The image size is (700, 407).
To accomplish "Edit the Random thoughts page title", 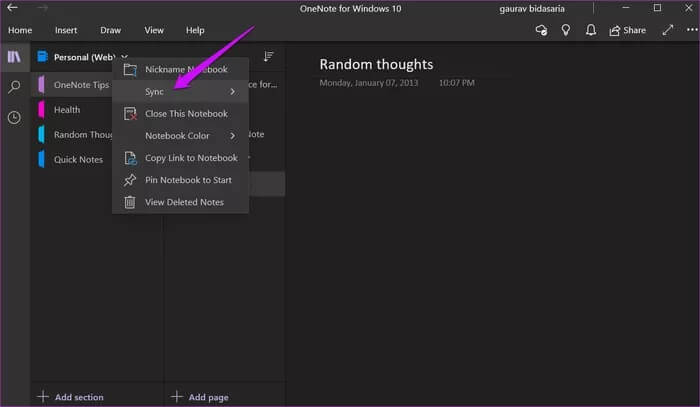I will (376, 64).
